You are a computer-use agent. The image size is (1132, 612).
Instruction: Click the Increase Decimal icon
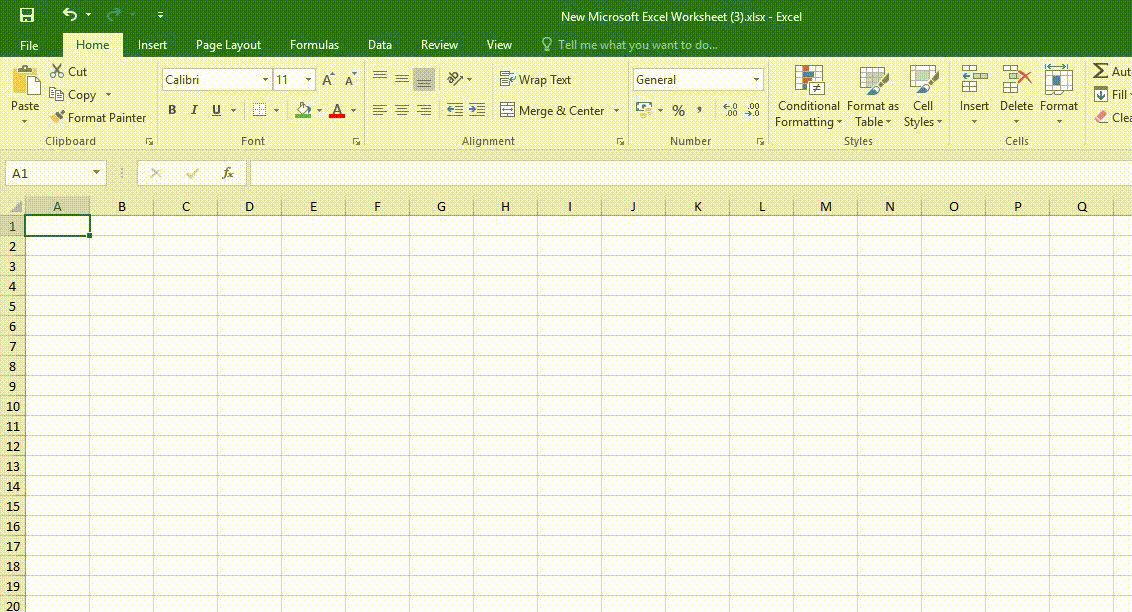729,110
